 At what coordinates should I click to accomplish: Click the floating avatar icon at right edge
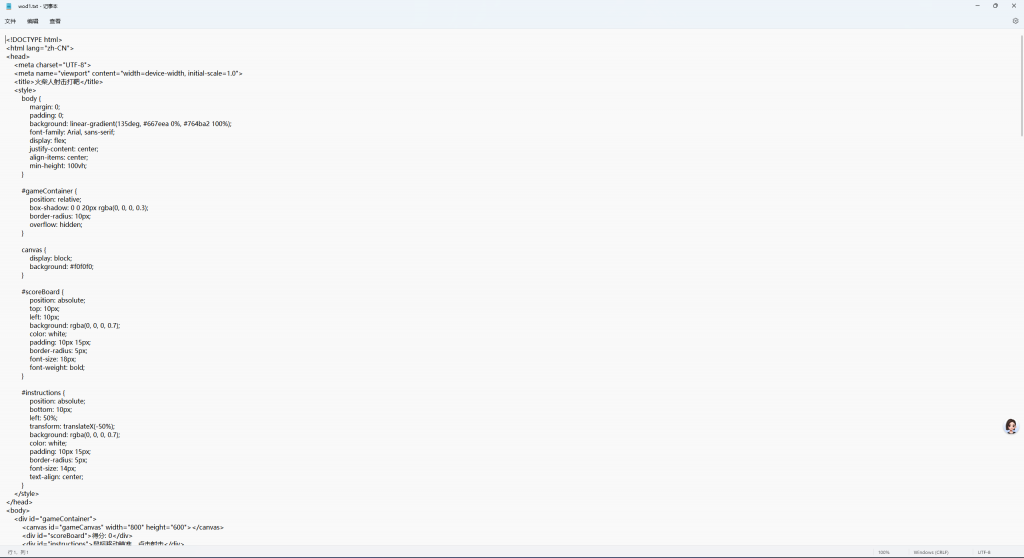(1011, 427)
